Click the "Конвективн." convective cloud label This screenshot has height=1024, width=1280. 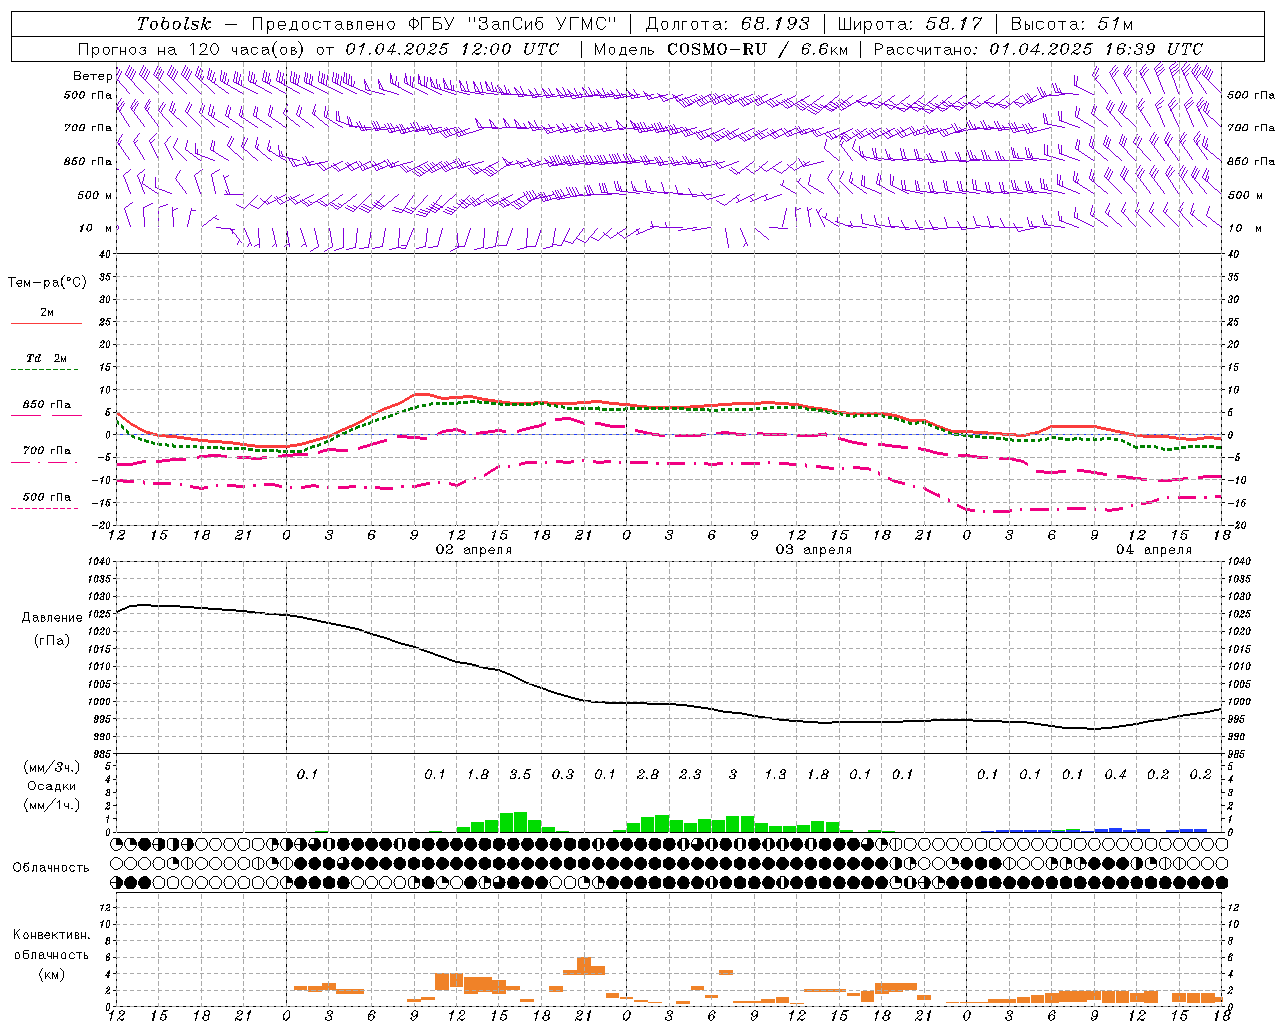pyautogui.click(x=52, y=935)
